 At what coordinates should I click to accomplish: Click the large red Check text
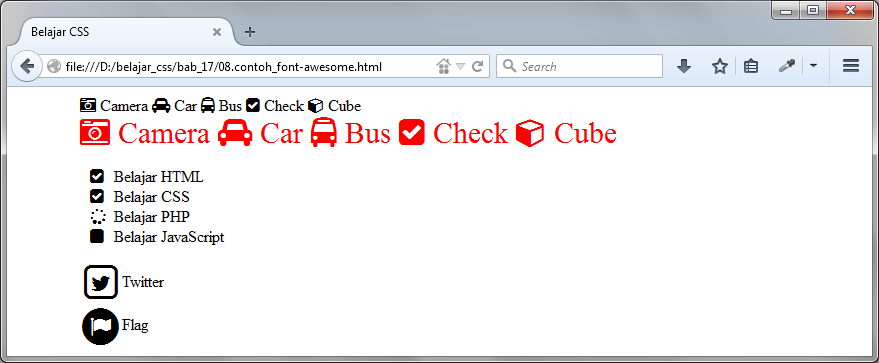pos(470,133)
